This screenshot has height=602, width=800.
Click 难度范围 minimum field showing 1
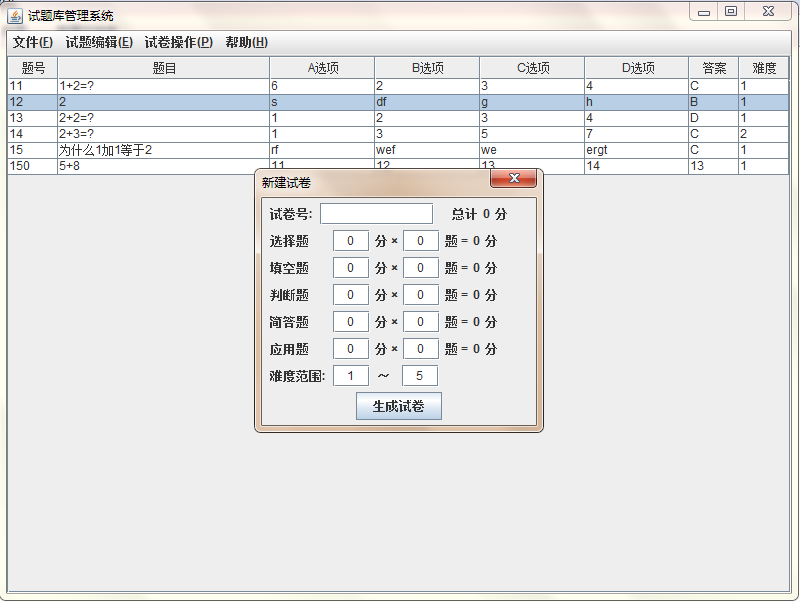pos(351,376)
